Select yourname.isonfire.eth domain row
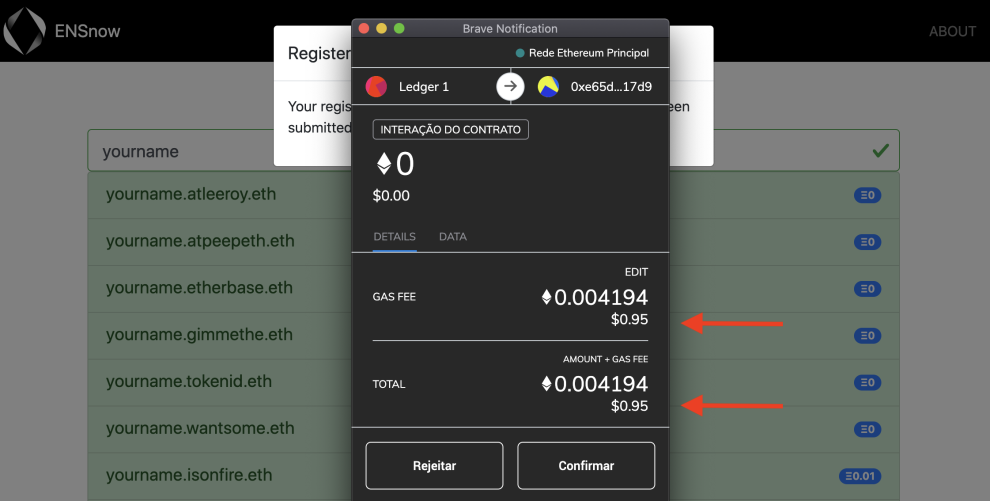990x501 pixels. coord(494,476)
